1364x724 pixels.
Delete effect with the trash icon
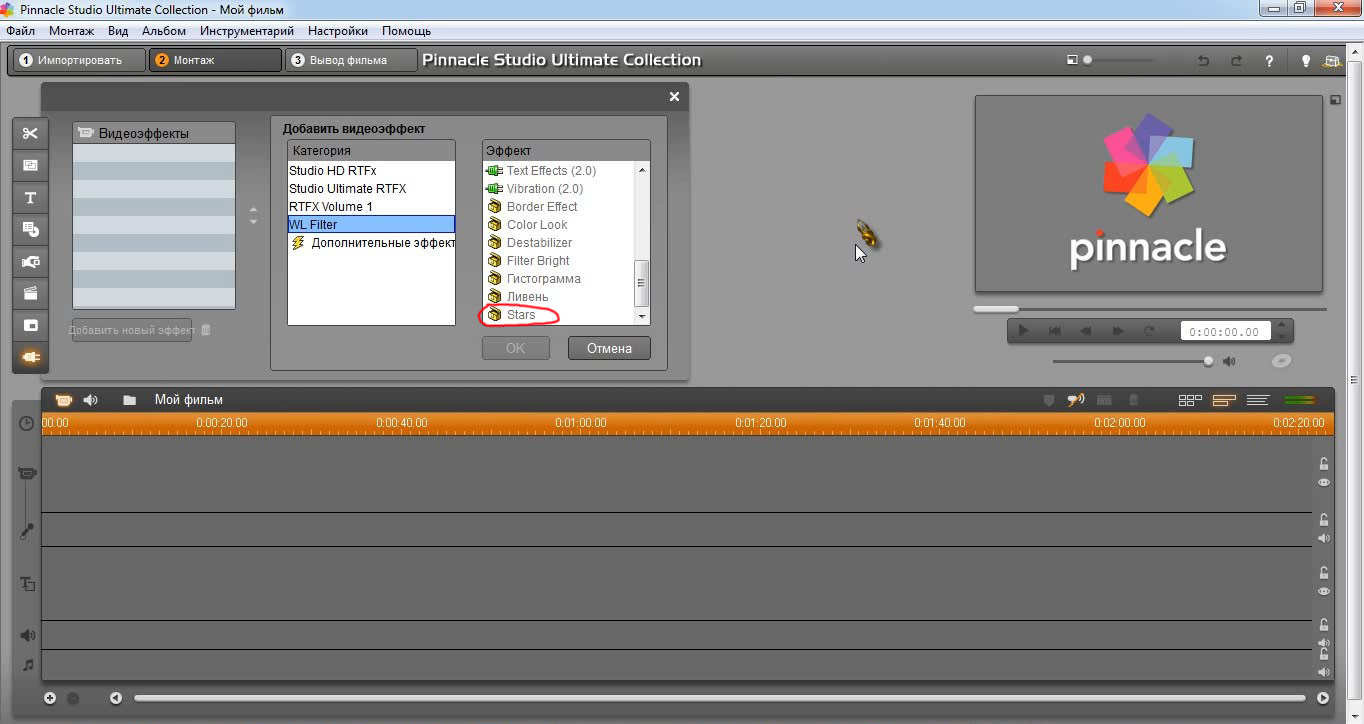(x=206, y=330)
